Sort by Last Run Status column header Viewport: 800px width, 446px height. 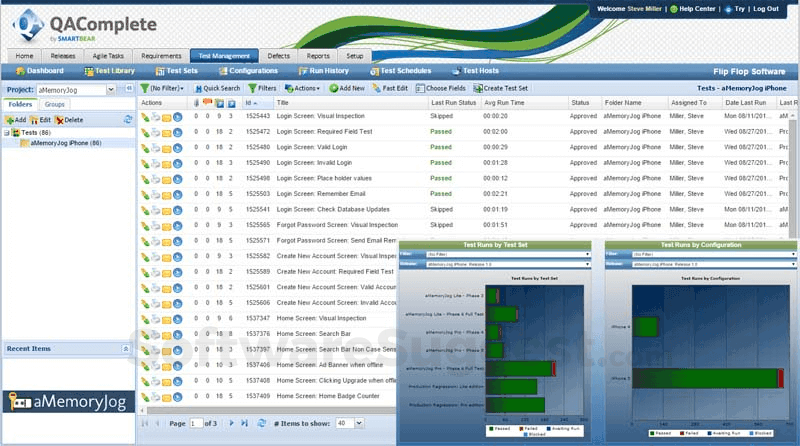(454, 103)
